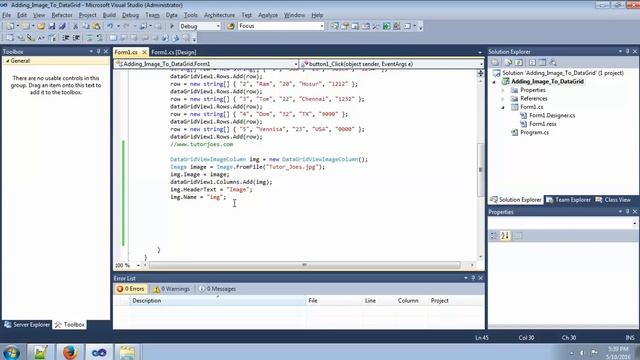Click the Increase Indent icon
The height and width of the screenshot is (360, 640).
(x=76, y=38)
